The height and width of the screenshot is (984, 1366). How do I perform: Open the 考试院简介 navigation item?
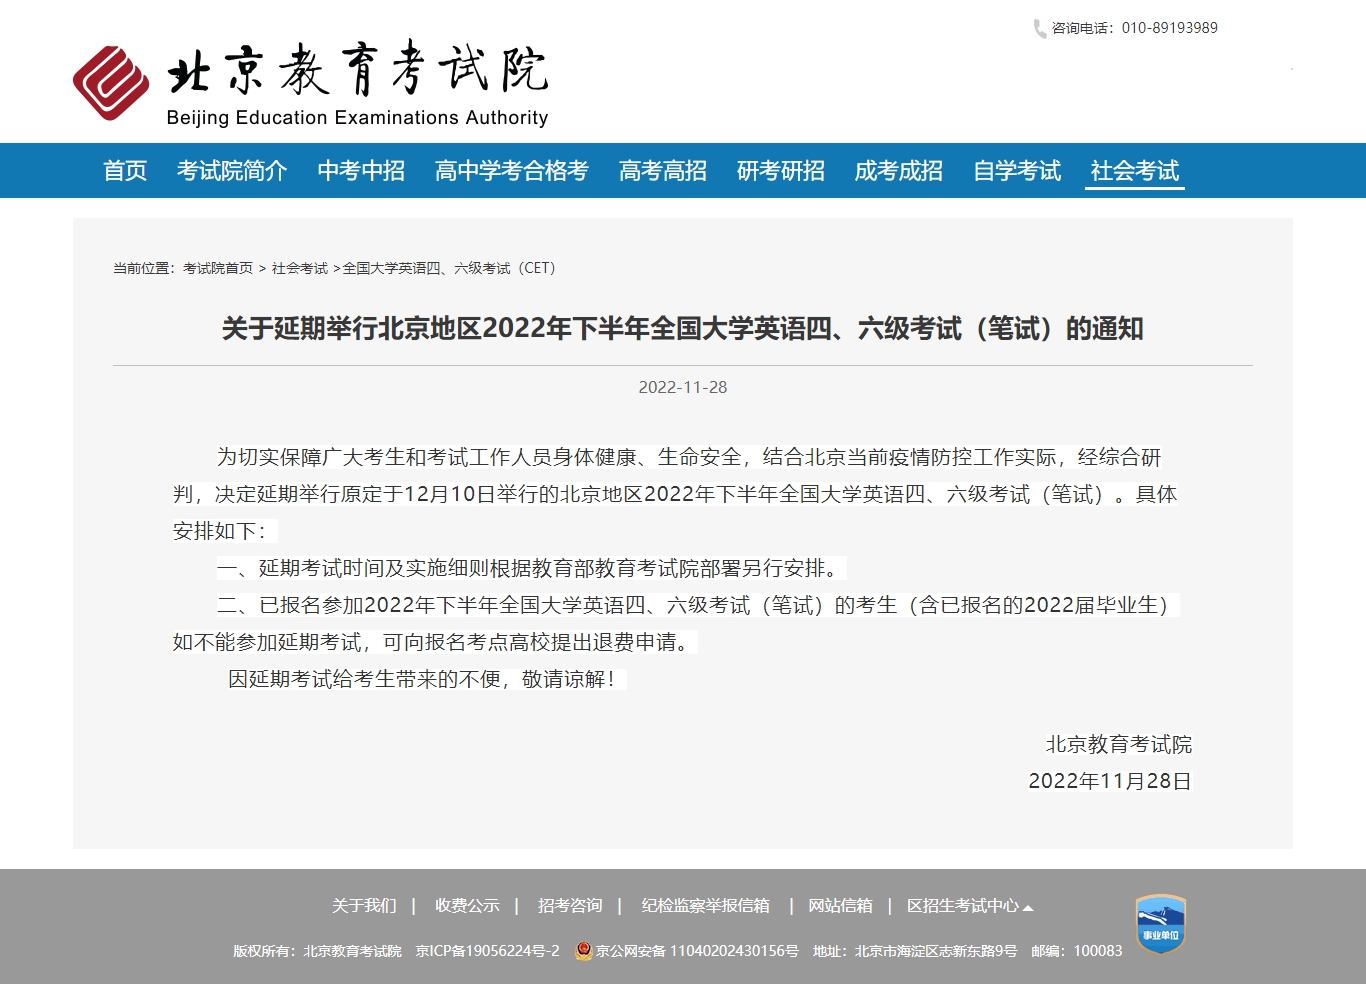click(x=232, y=171)
